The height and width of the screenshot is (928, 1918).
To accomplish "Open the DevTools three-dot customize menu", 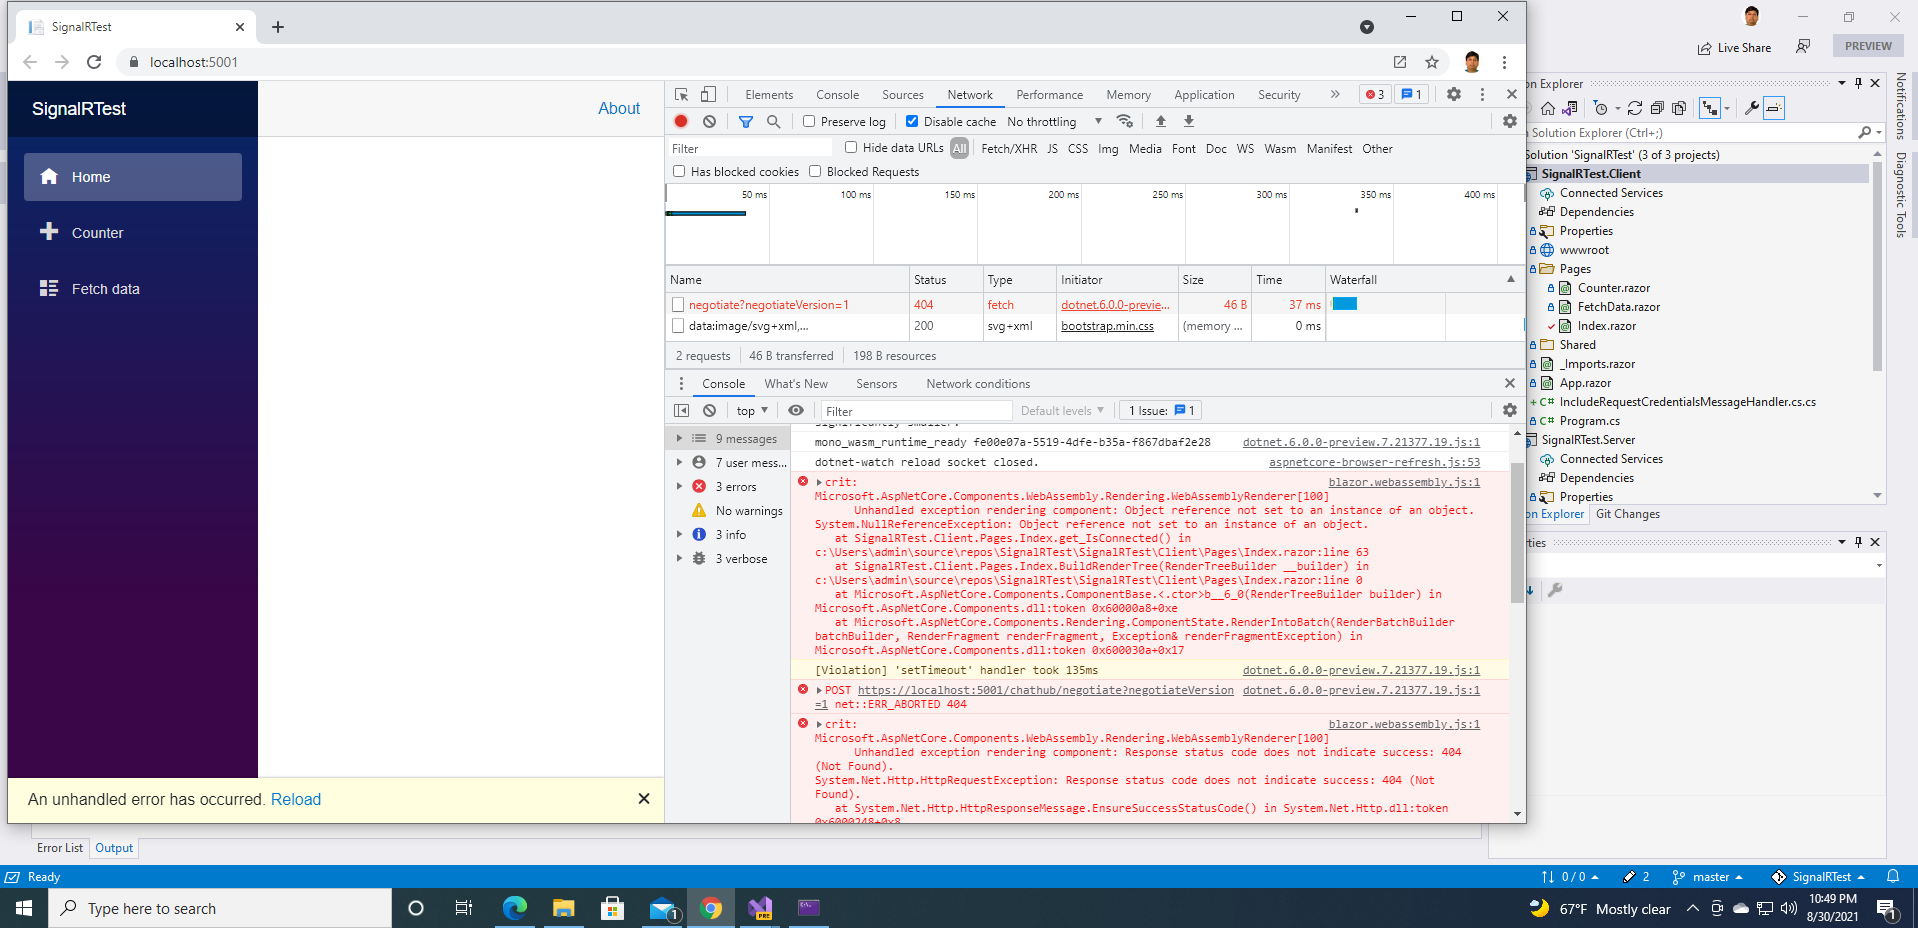I will tap(1482, 94).
